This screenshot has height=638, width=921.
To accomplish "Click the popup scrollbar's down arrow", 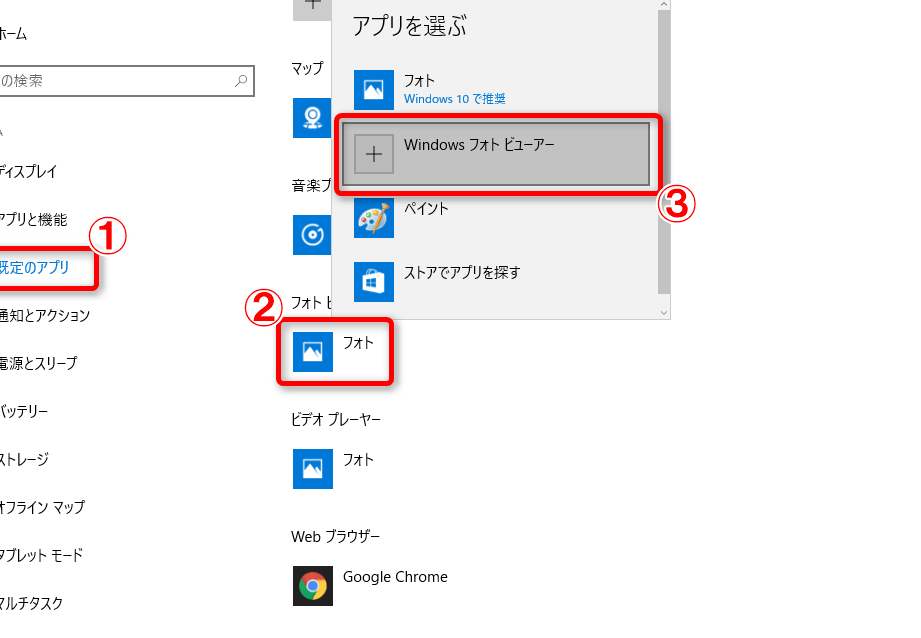I will [664, 312].
